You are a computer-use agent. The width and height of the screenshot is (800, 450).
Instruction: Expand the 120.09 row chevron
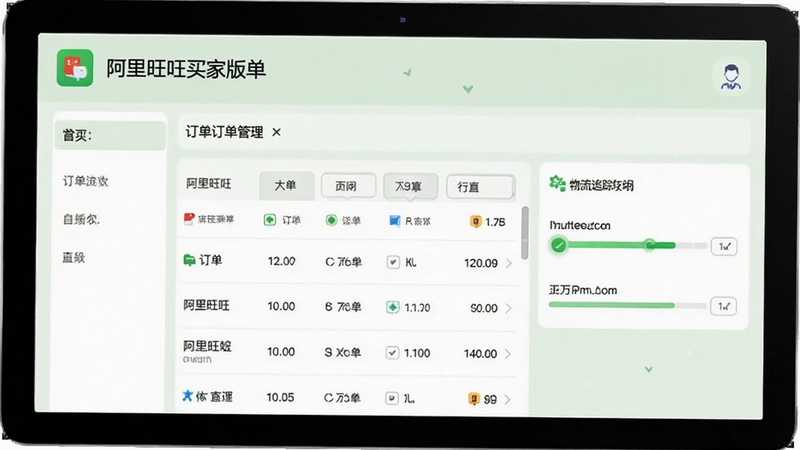click(x=509, y=263)
